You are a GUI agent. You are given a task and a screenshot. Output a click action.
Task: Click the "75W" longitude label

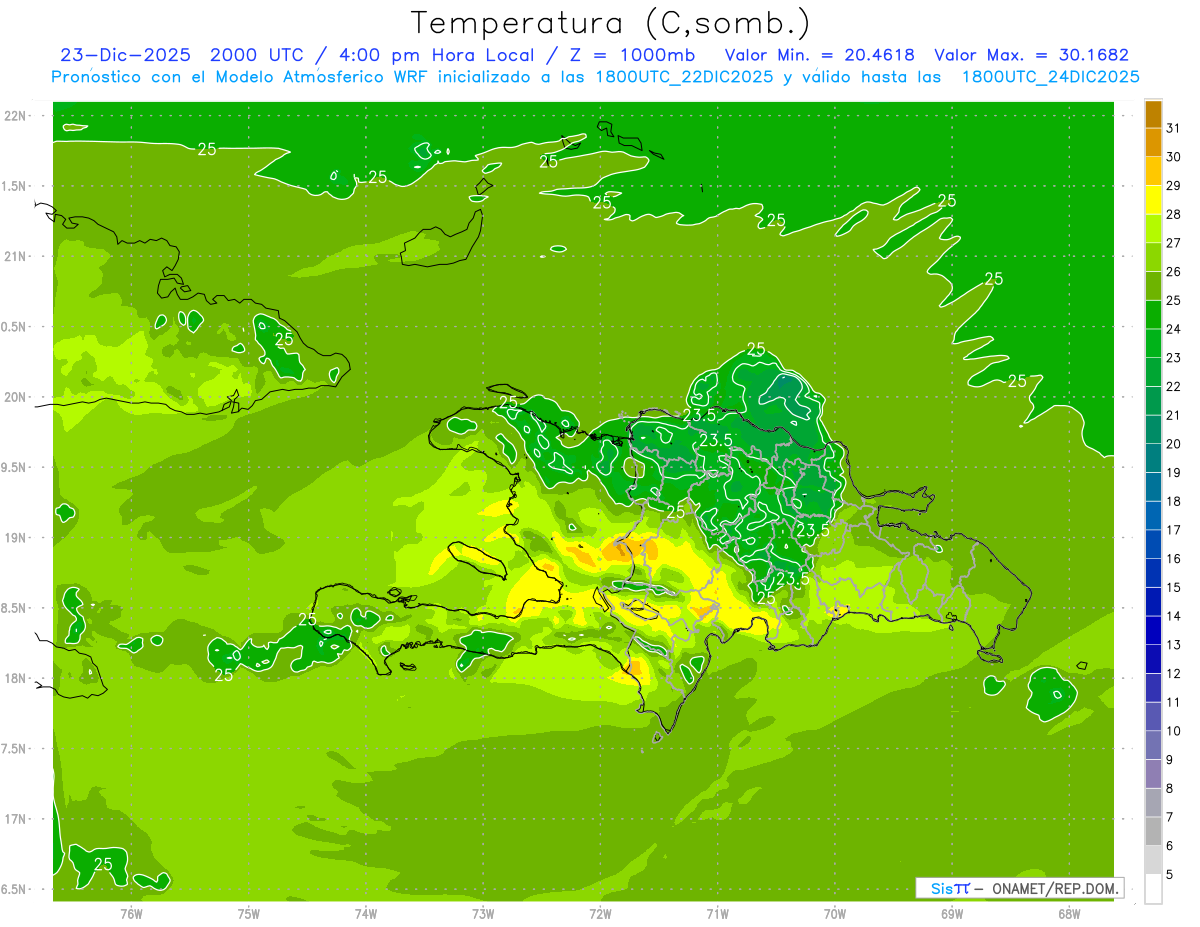click(249, 913)
